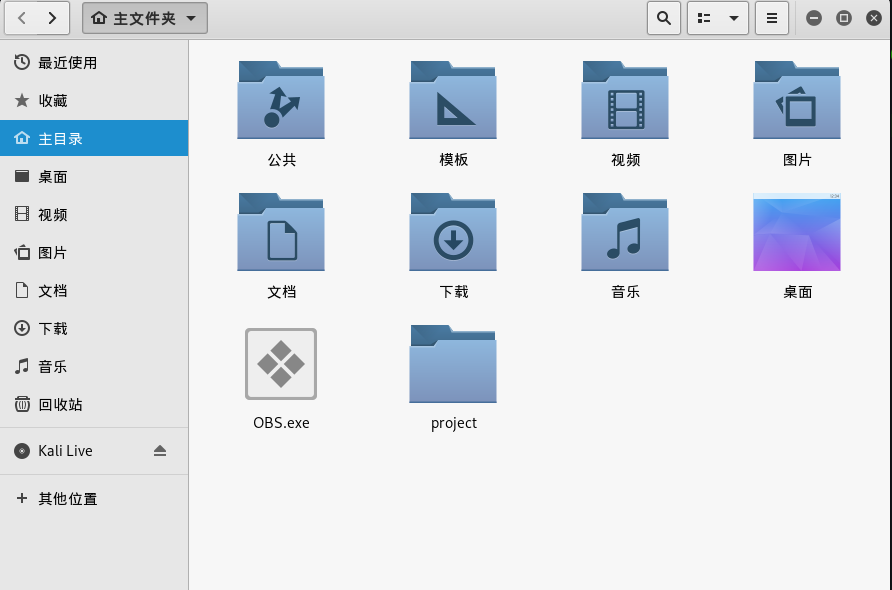Click the search magnifier icon

664,18
